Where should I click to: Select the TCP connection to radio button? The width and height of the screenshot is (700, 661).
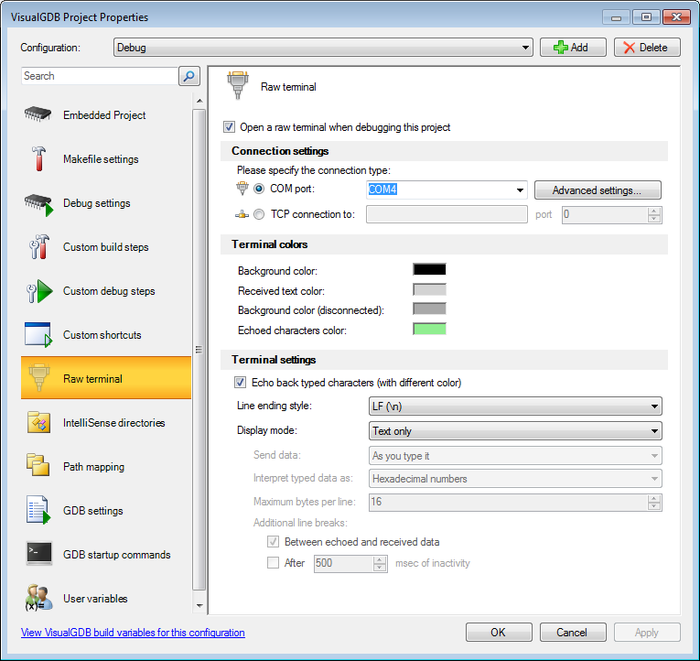259,215
